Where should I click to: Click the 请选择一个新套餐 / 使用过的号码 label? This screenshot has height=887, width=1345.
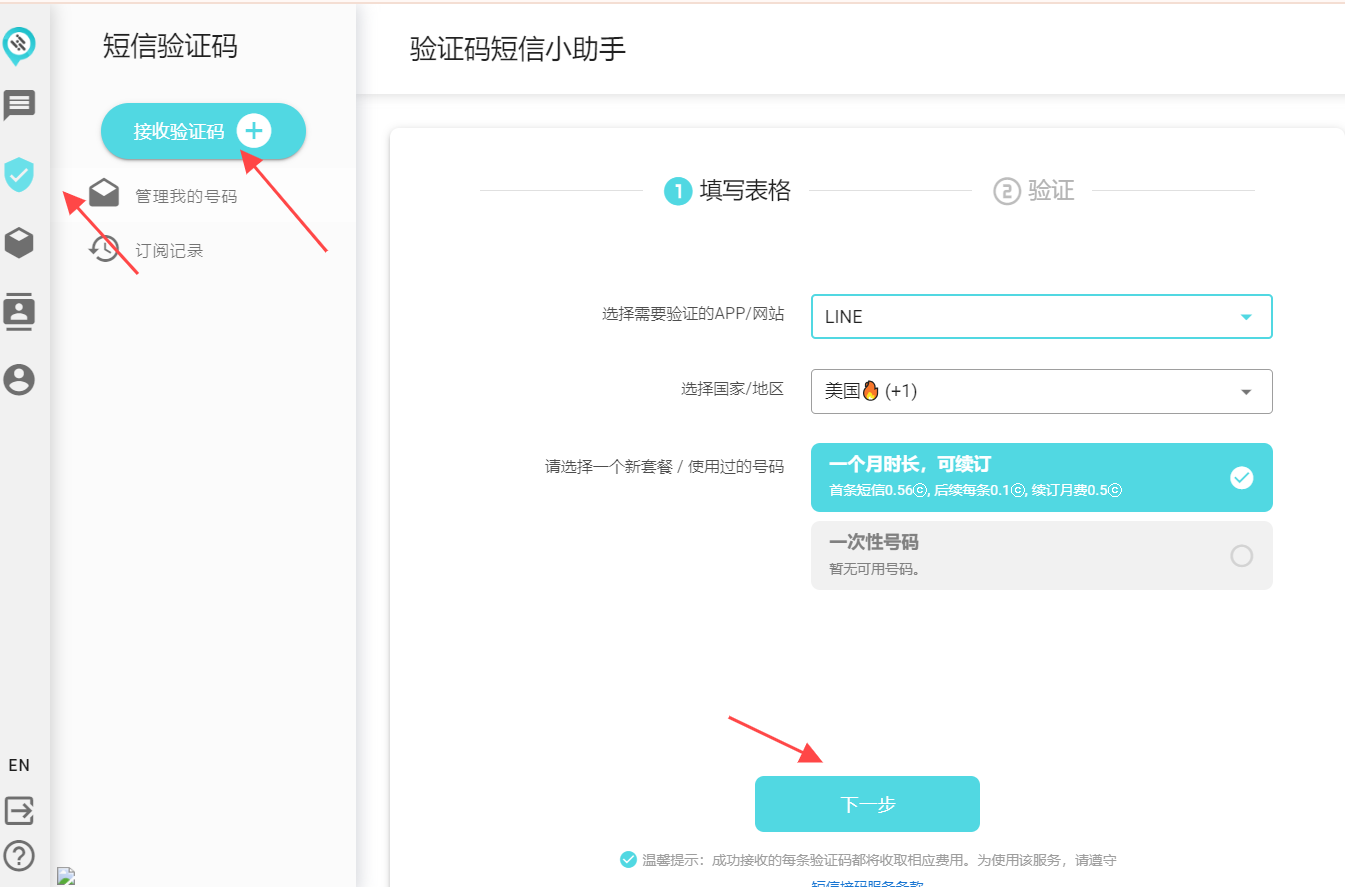(664, 467)
